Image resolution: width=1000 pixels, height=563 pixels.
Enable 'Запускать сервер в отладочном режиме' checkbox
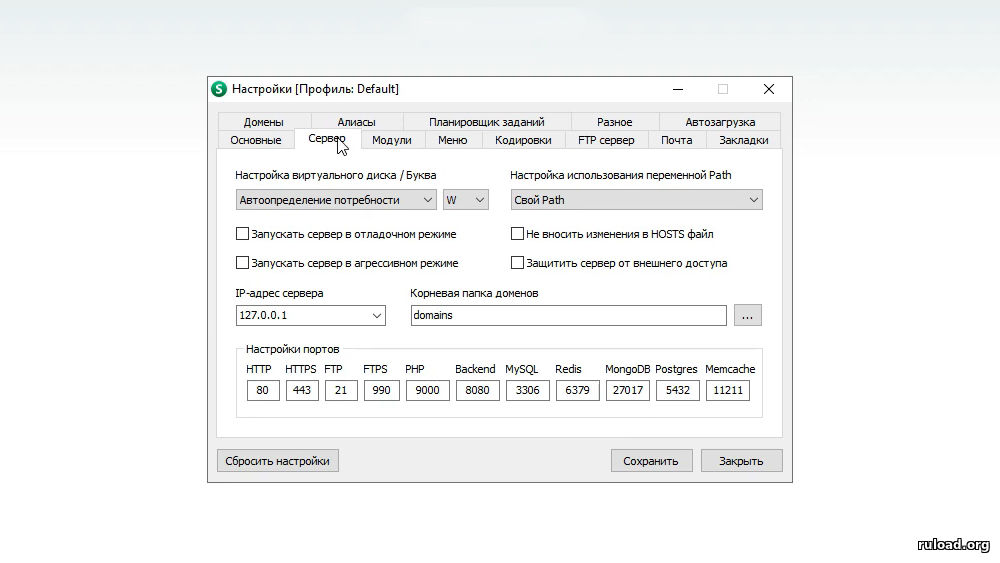point(242,234)
